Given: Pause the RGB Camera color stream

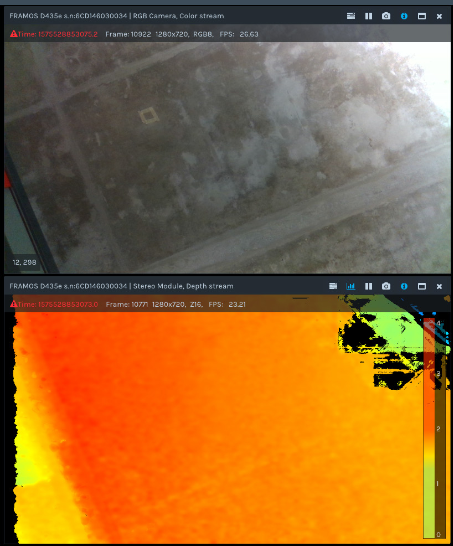Looking at the screenshot, I should (x=368, y=16).
